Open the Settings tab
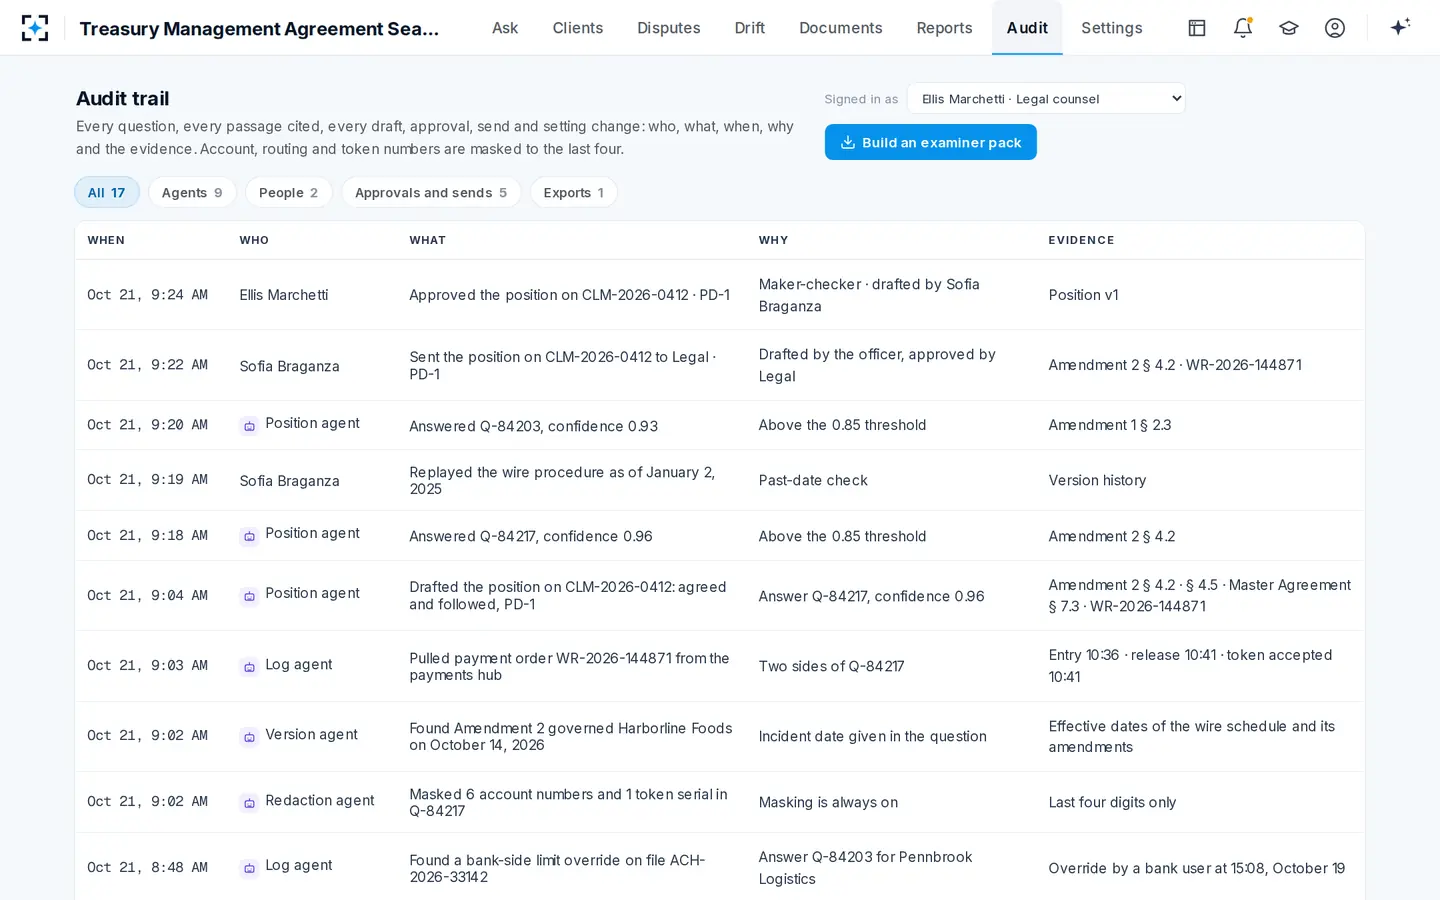The width and height of the screenshot is (1440, 900). coord(1112,28)
